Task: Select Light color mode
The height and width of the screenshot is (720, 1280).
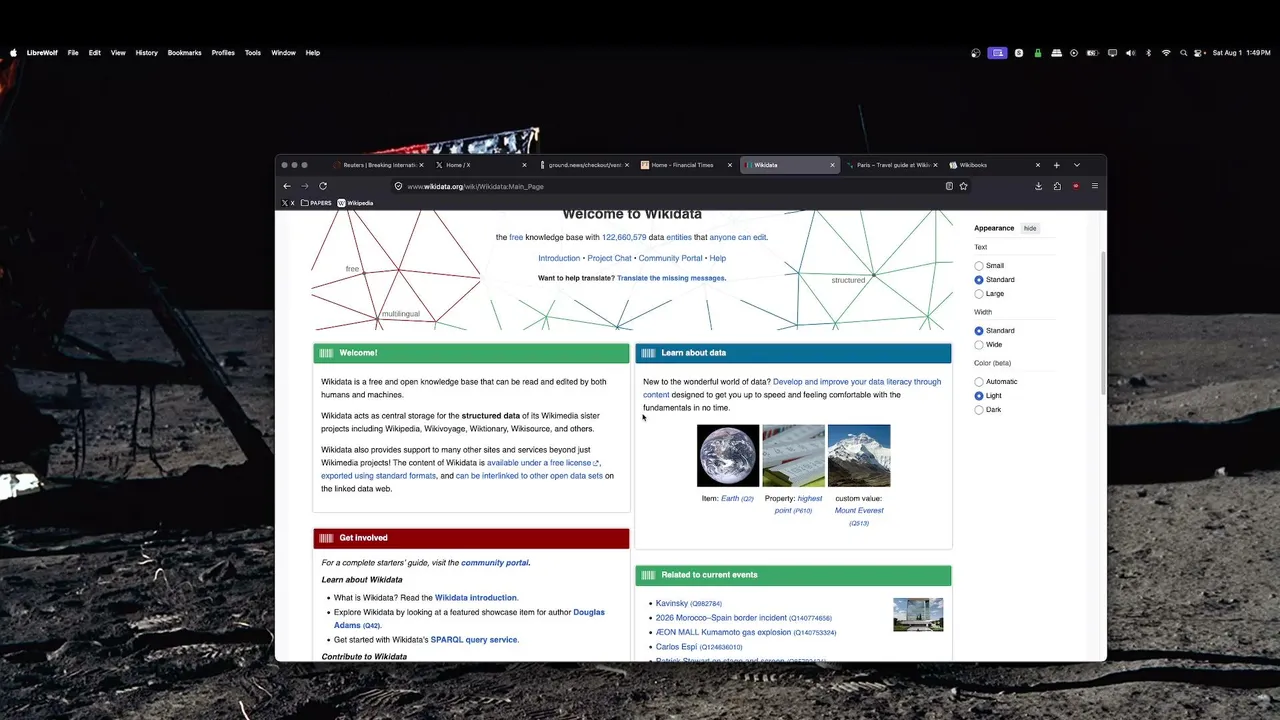Action: [x=979, y=396]
